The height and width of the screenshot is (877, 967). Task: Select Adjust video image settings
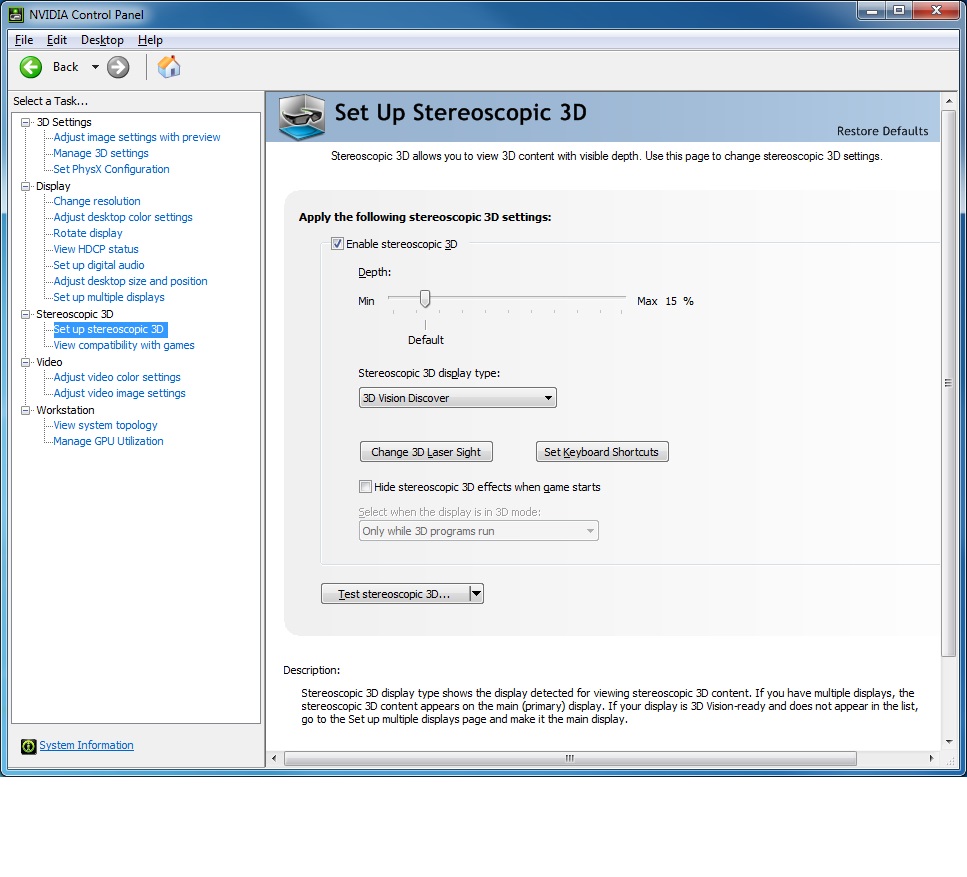[x=119, y=393]
